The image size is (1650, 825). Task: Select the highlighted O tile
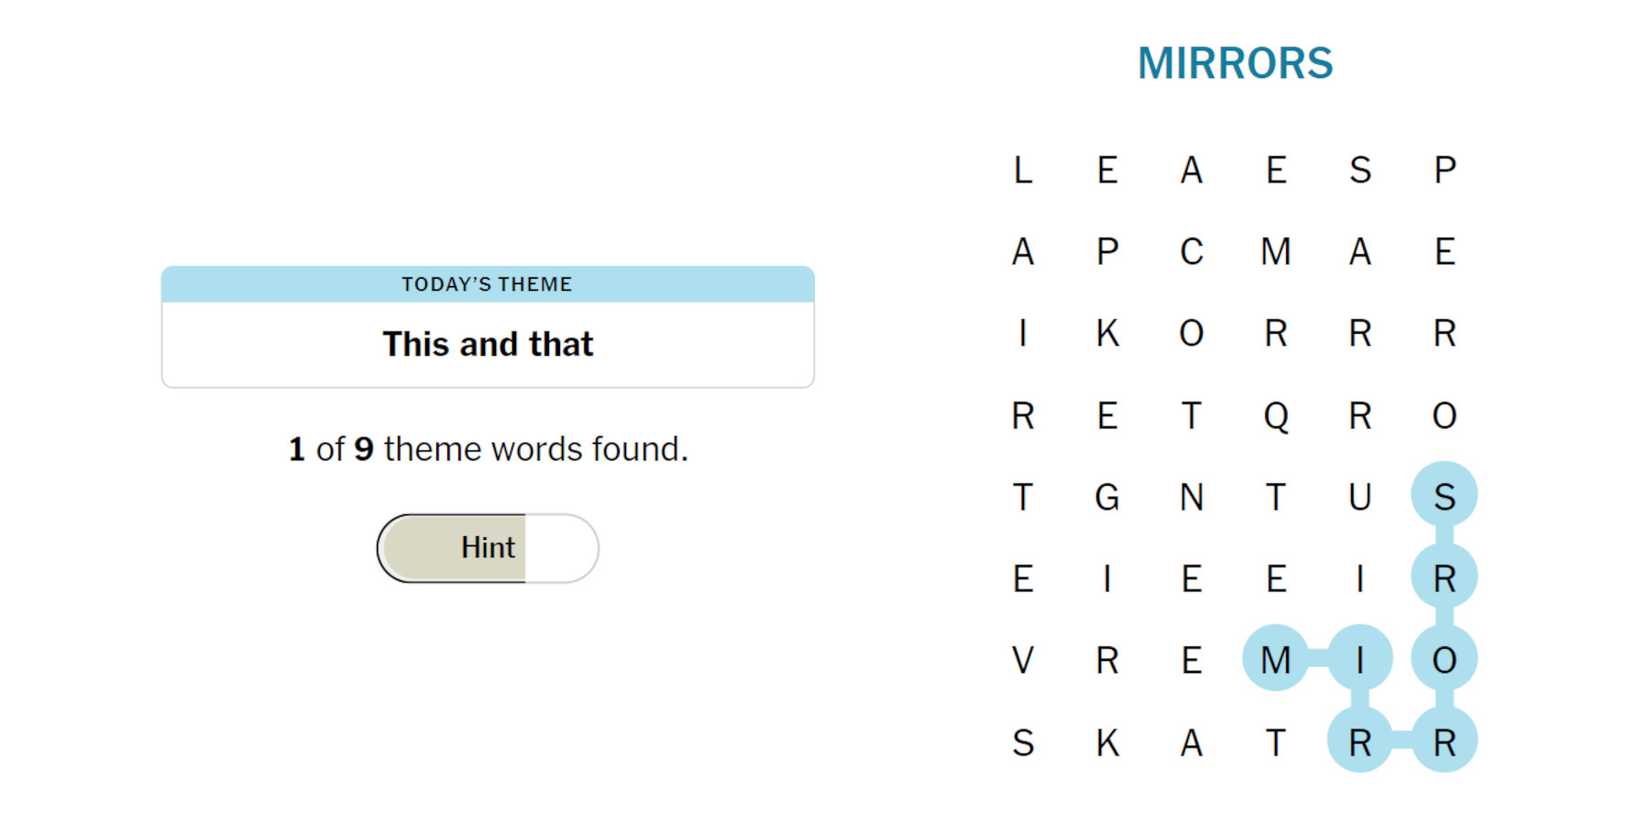(1444, 660)
